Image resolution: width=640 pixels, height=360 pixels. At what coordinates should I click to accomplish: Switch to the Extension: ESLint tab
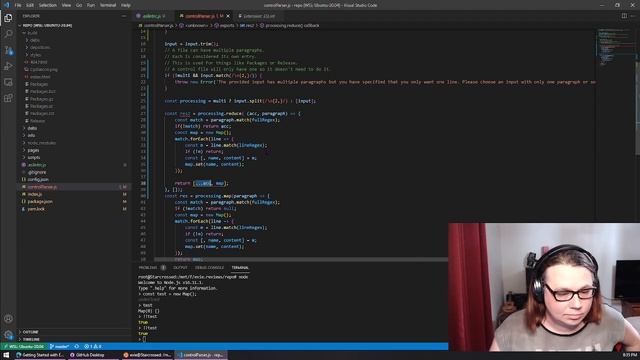tap(258, 16)
